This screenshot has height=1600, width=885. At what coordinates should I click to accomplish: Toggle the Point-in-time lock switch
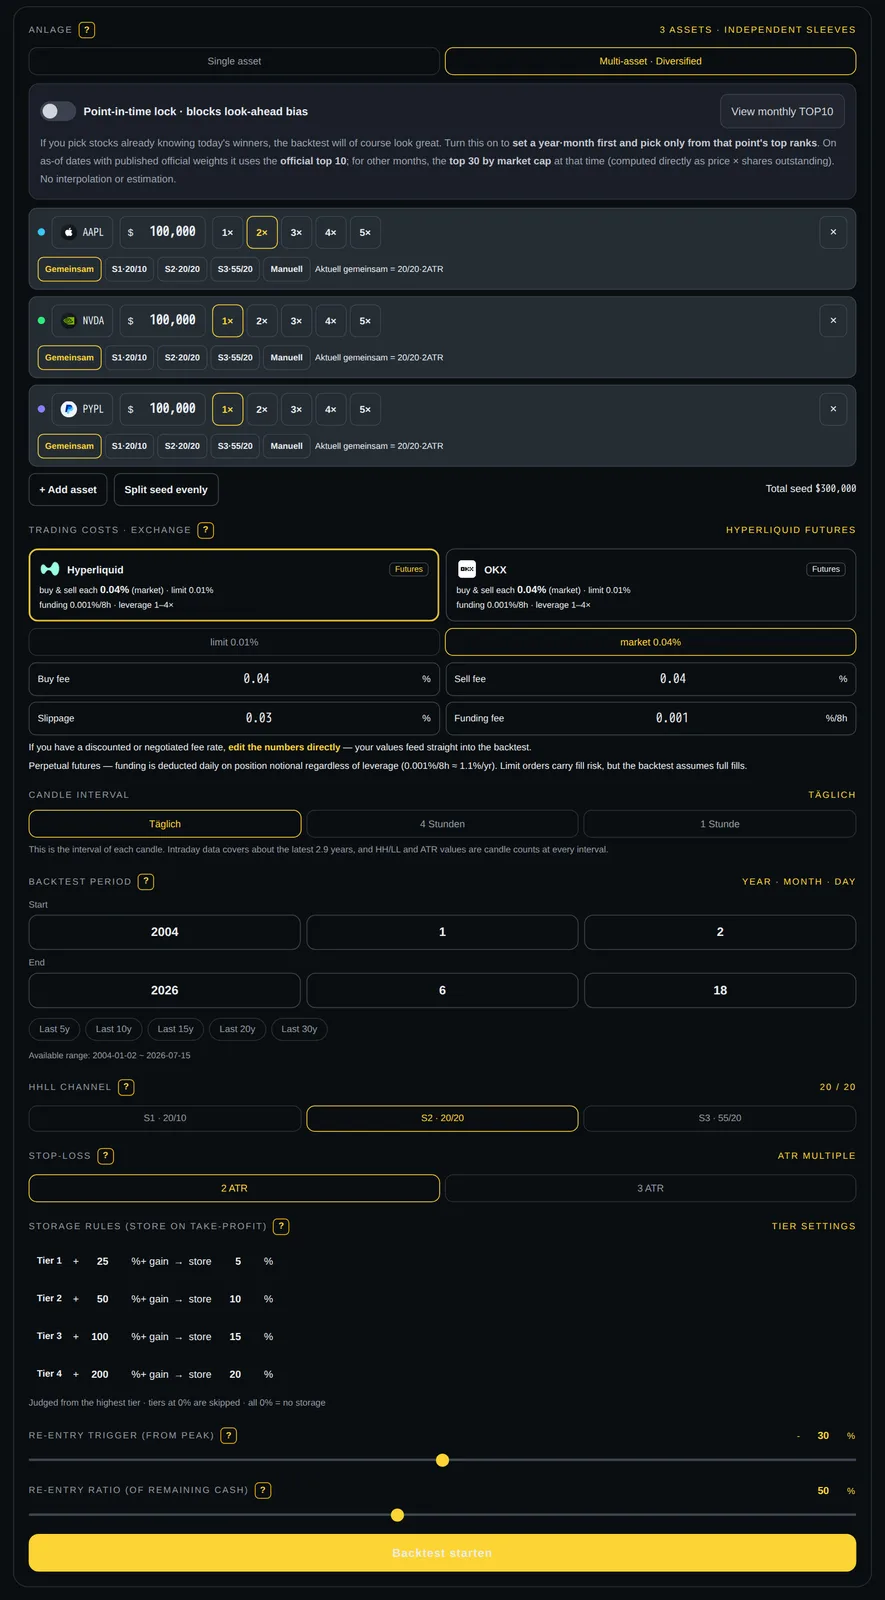(58, 111)
